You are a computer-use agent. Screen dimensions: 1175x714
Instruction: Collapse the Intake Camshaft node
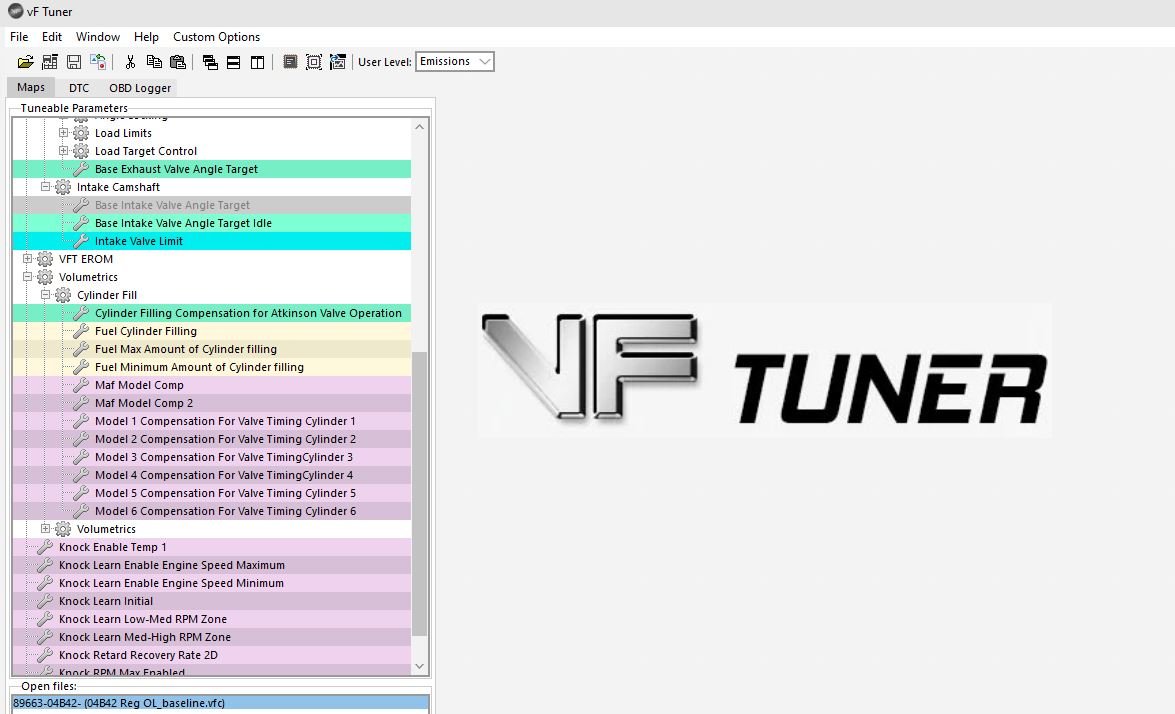[46, 187]
